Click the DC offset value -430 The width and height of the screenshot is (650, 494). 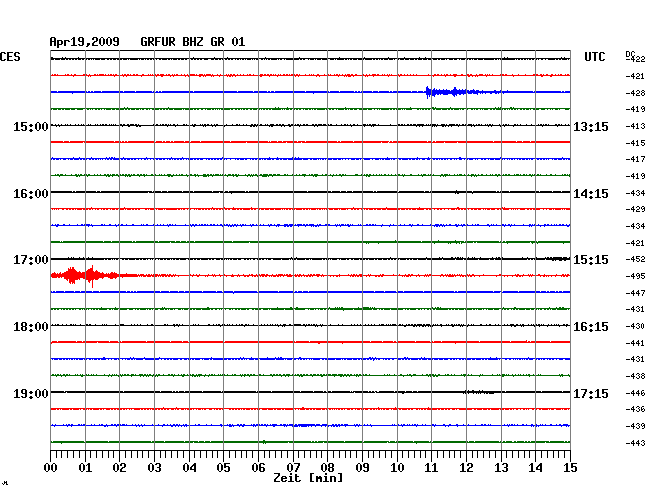click(x=635, y=326)
